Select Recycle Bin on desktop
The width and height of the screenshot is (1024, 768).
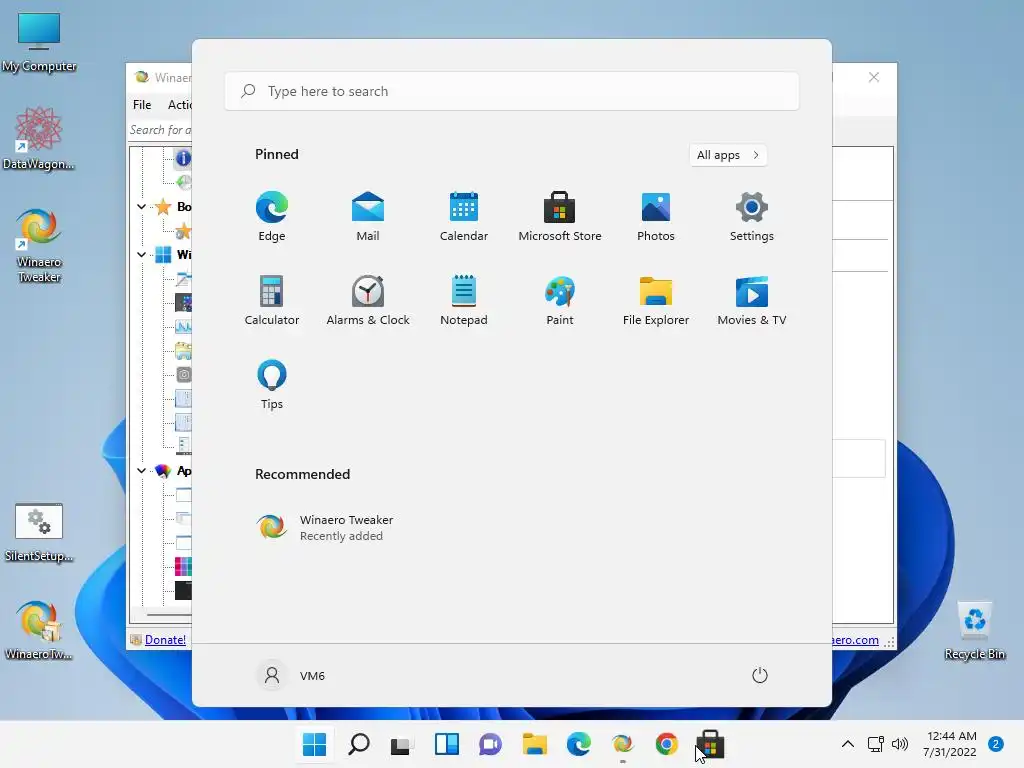coord(974,630)
